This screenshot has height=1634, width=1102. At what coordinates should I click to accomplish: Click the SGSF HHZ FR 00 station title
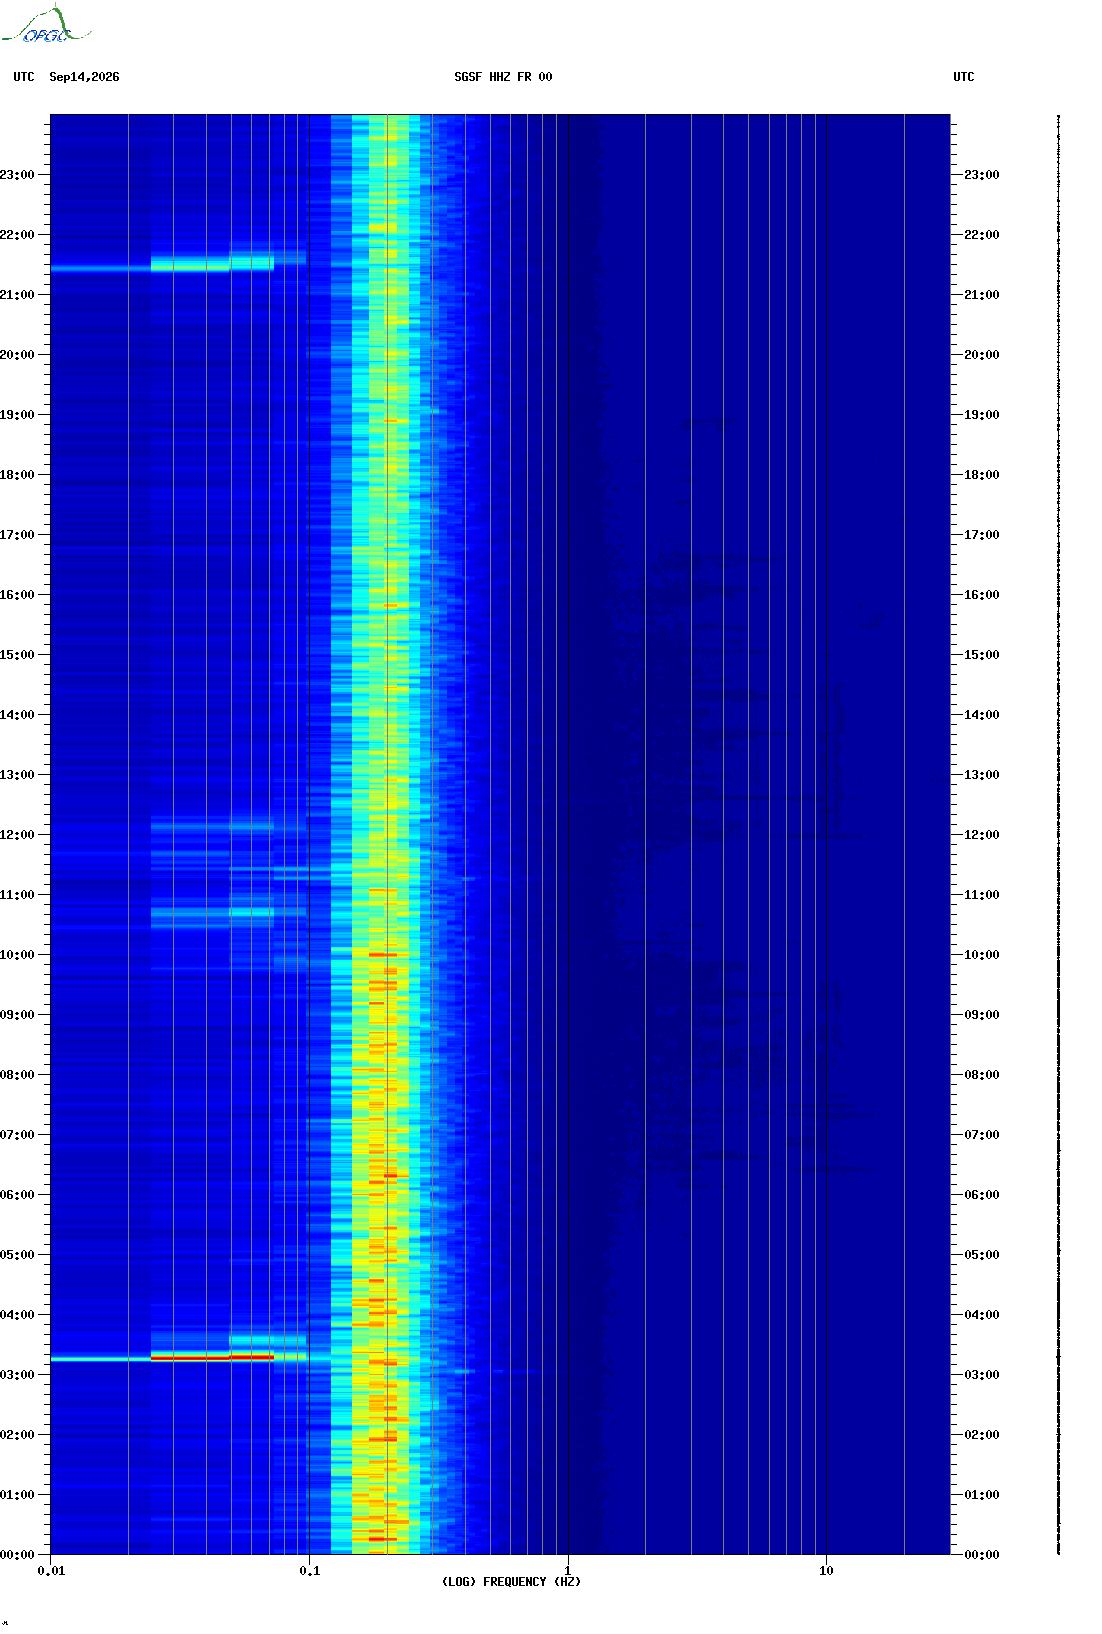click(x=503, y=77)
